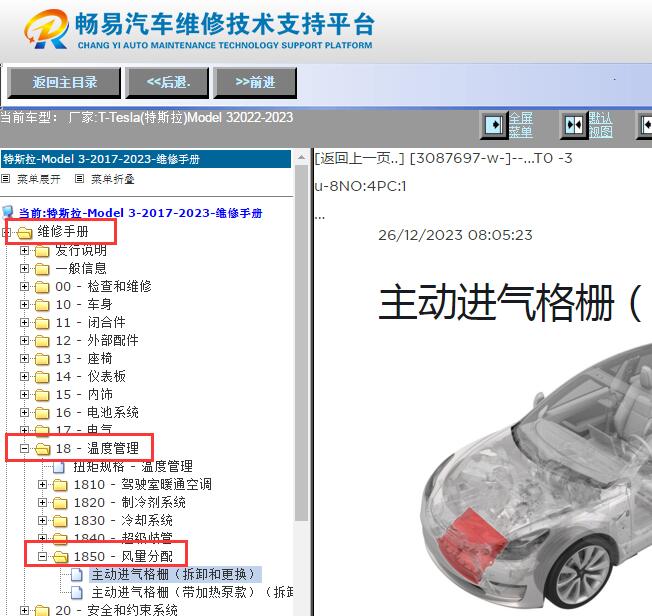Screen dimensions: 652x616
Task: Click the book icon beside 当前:特斯拉
Action: [x=8, y=213]
